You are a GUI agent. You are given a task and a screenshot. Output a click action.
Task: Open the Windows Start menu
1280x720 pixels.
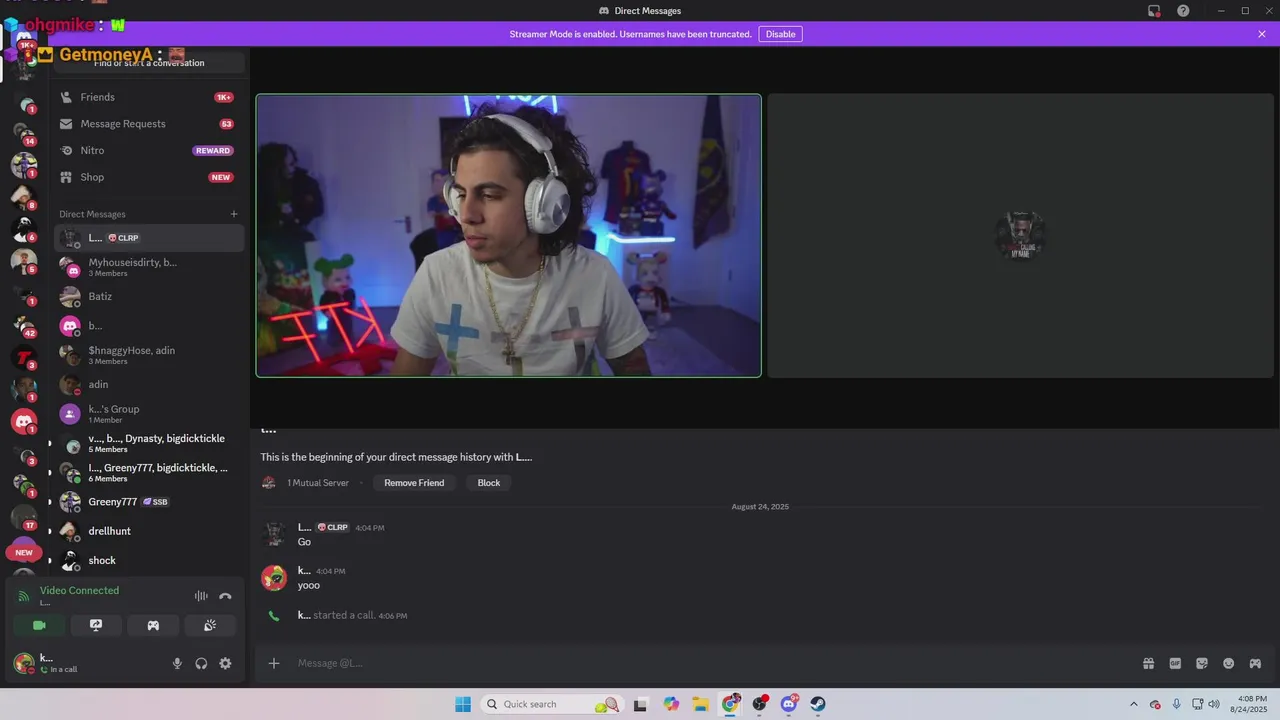(x=463, y=704)
